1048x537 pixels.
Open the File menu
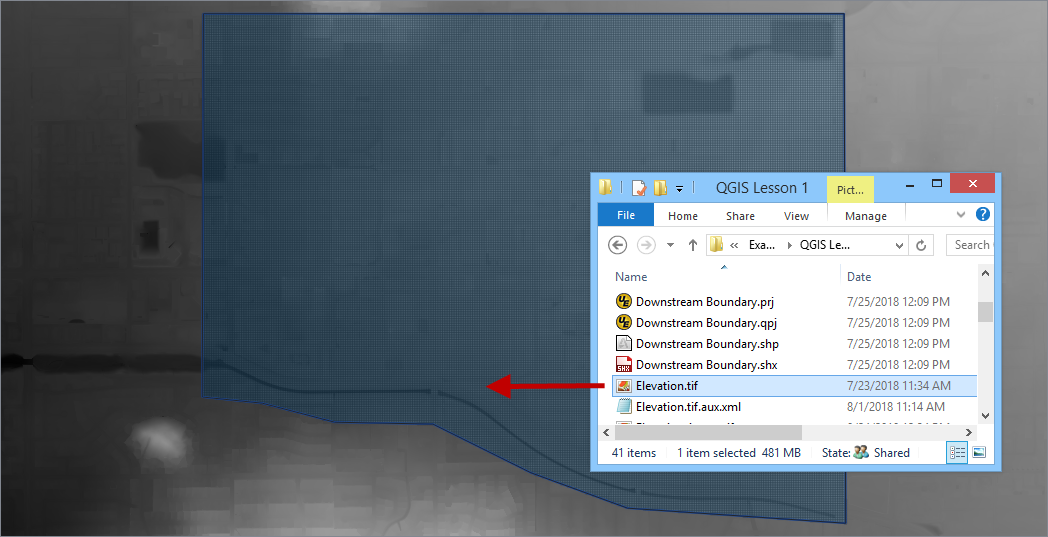(626, 215)
